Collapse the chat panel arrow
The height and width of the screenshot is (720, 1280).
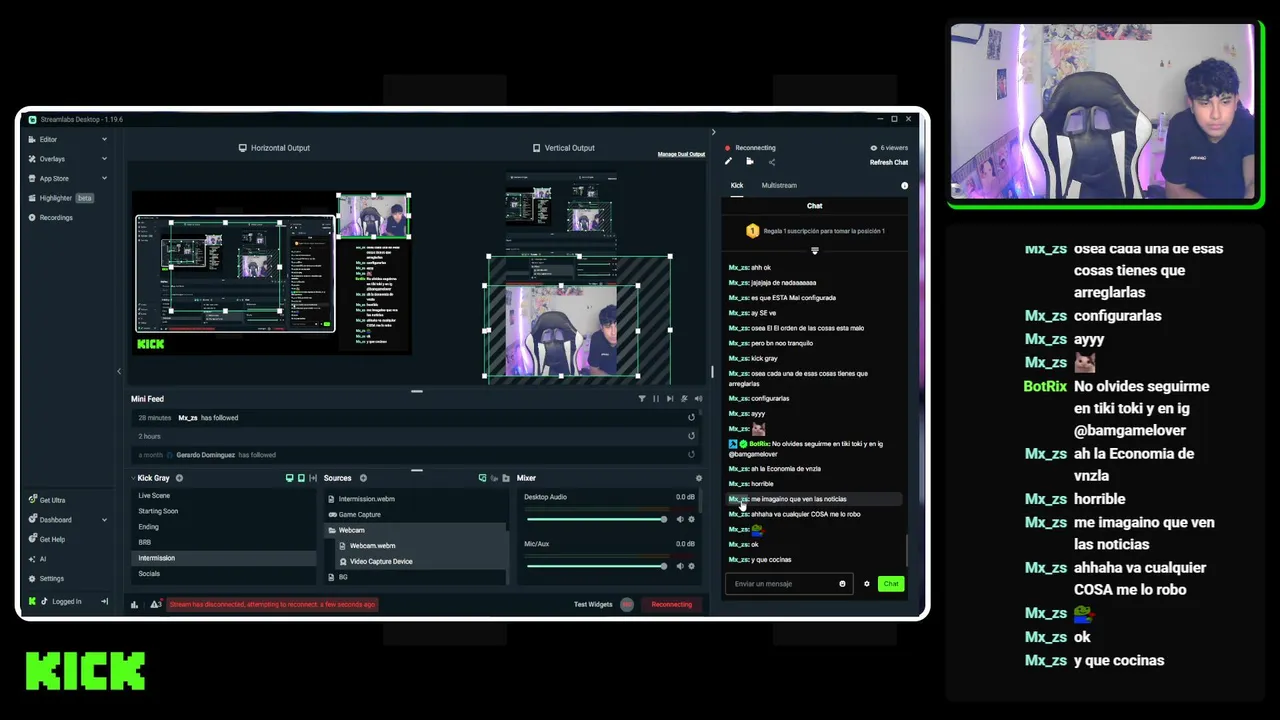pos(713,132)
